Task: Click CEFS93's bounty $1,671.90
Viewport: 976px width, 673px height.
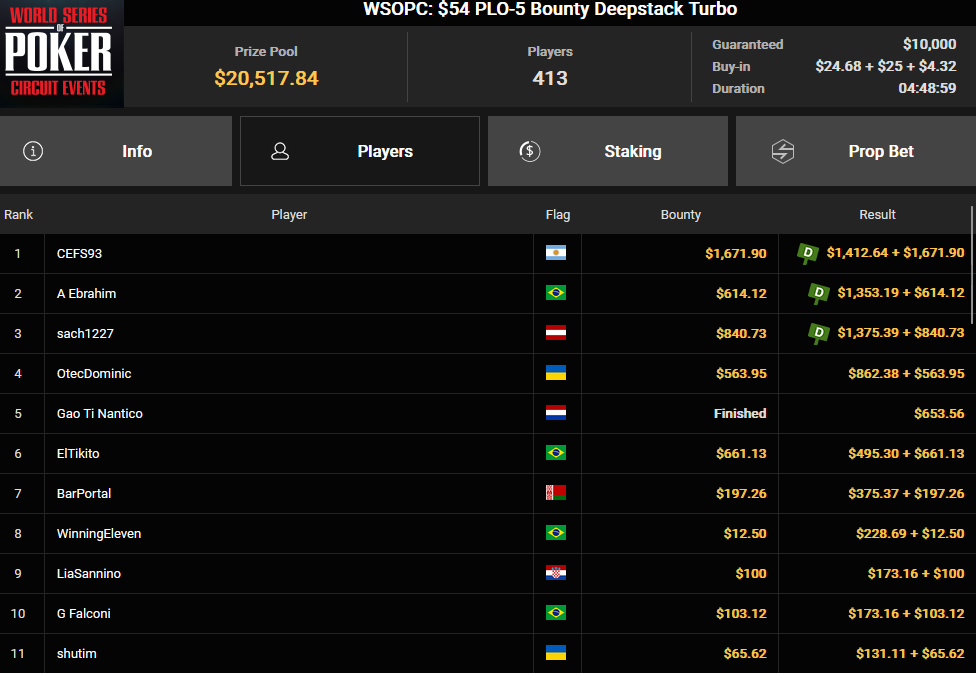Action: [x=735, y=253]
